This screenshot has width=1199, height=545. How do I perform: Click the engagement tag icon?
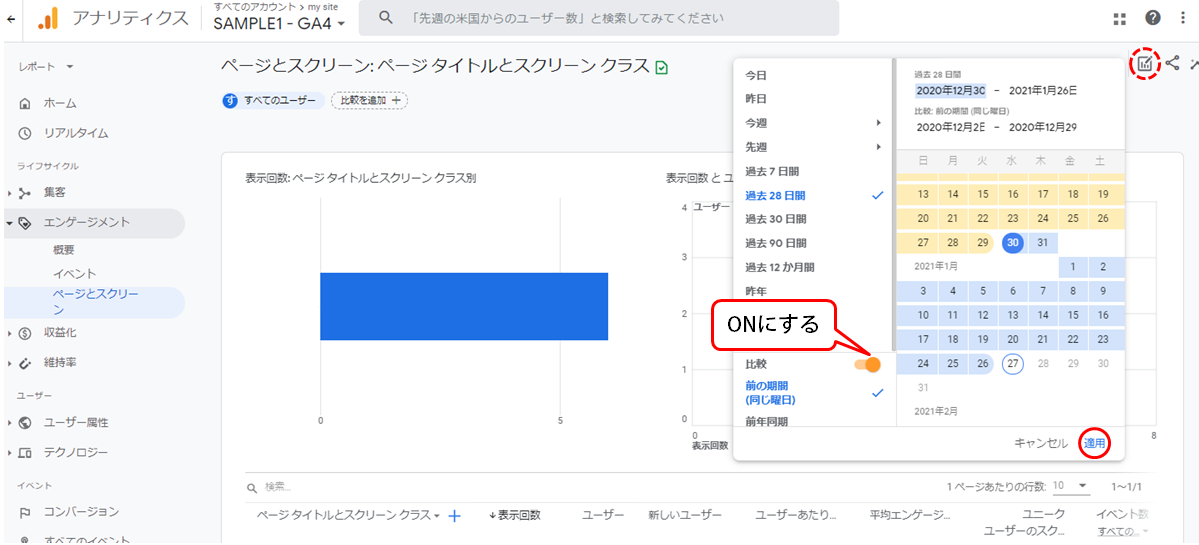tap(24, 222)
